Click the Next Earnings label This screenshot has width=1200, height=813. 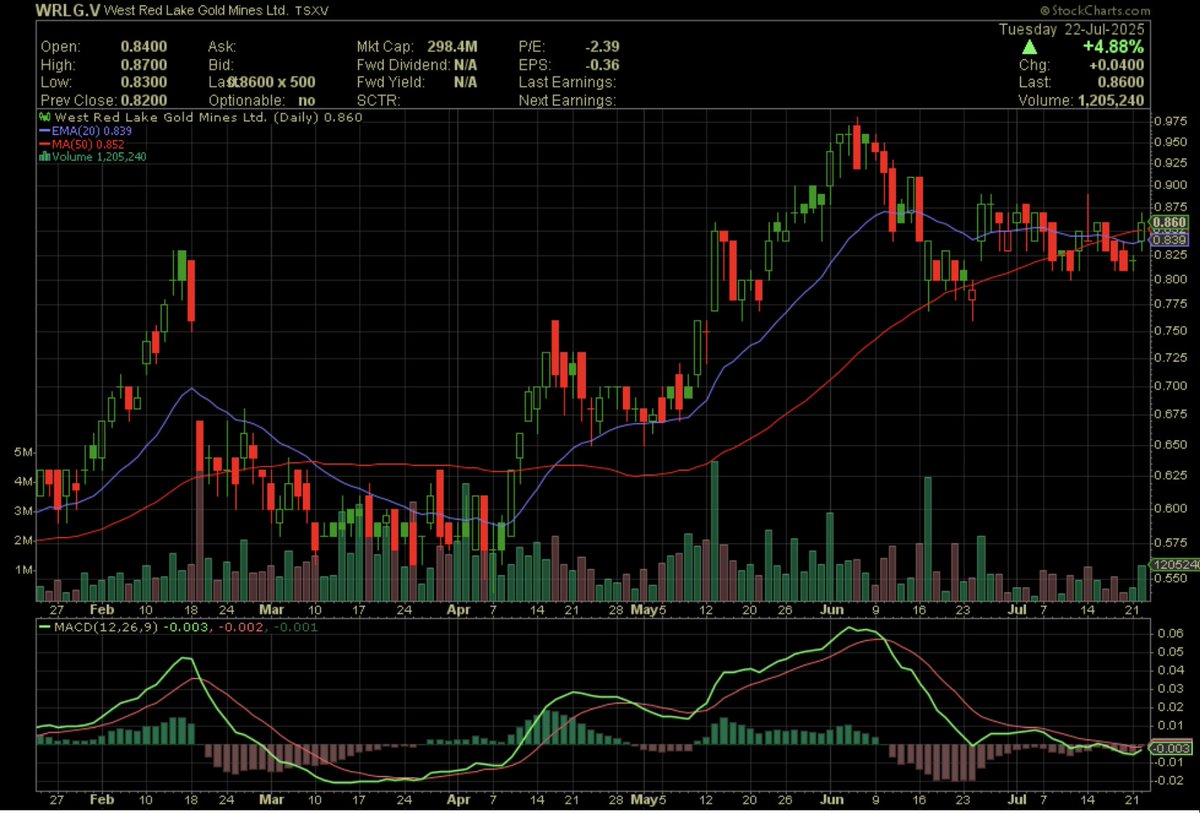click(567, 100)
